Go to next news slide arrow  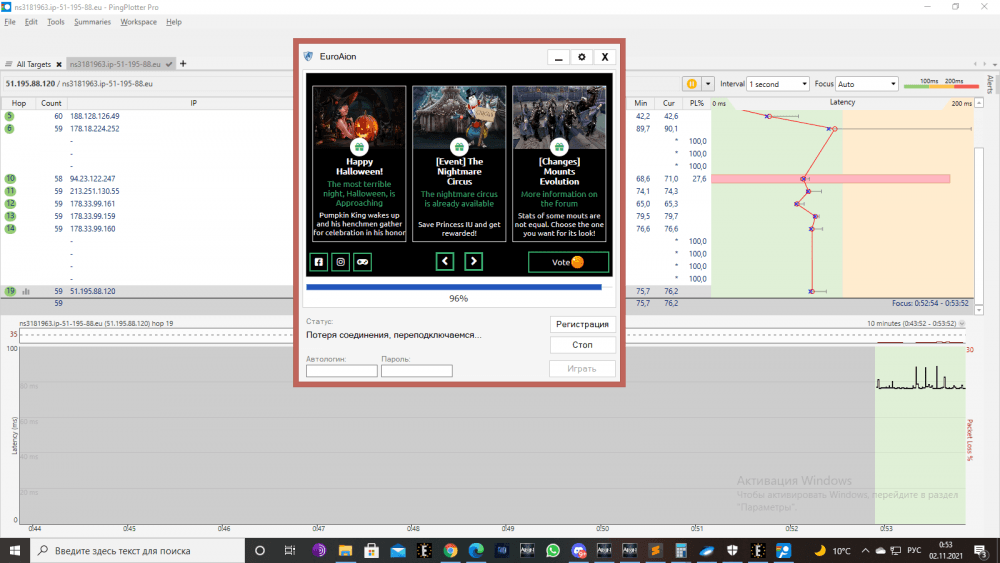click(474, 262)
